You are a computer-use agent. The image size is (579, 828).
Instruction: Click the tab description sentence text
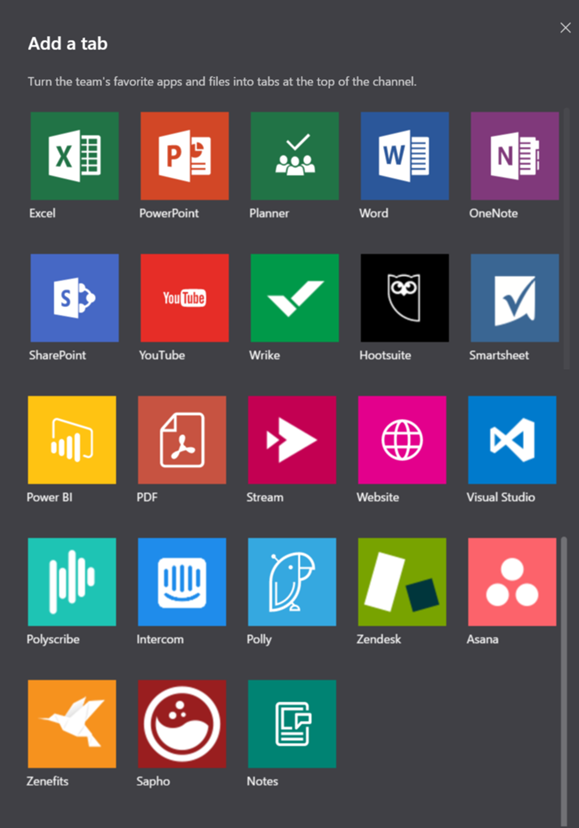(222, 82)
